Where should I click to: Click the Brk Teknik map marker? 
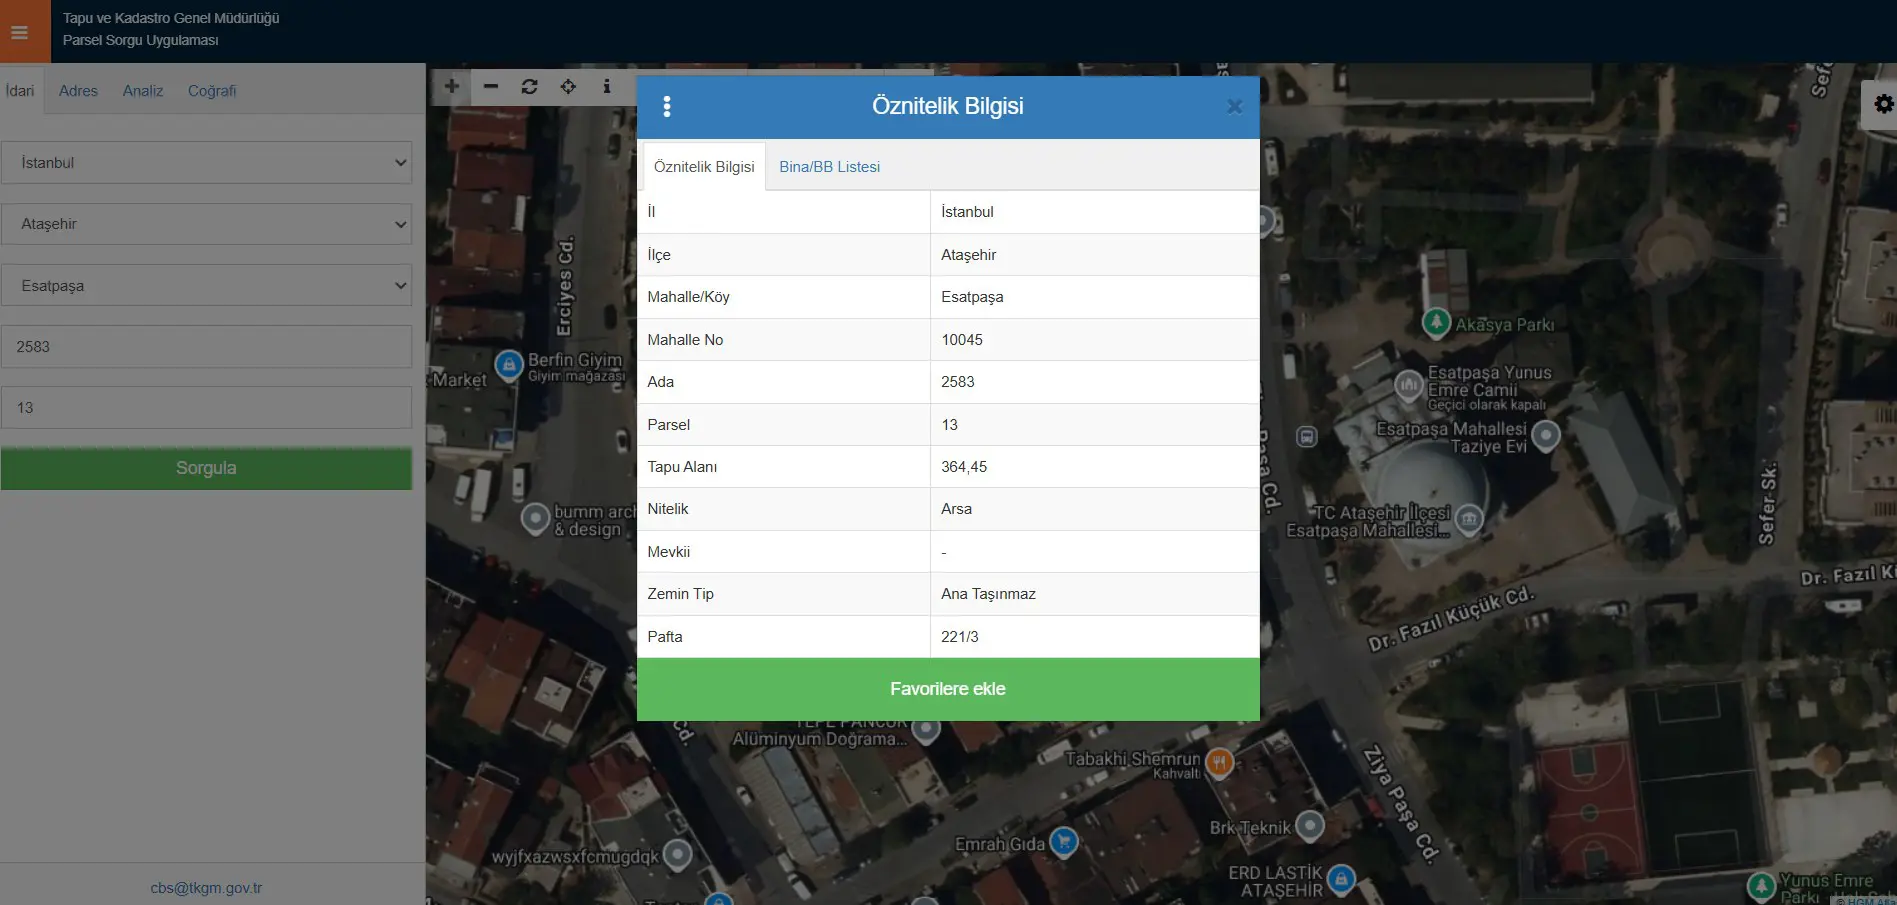click(x=1310, y=826)
